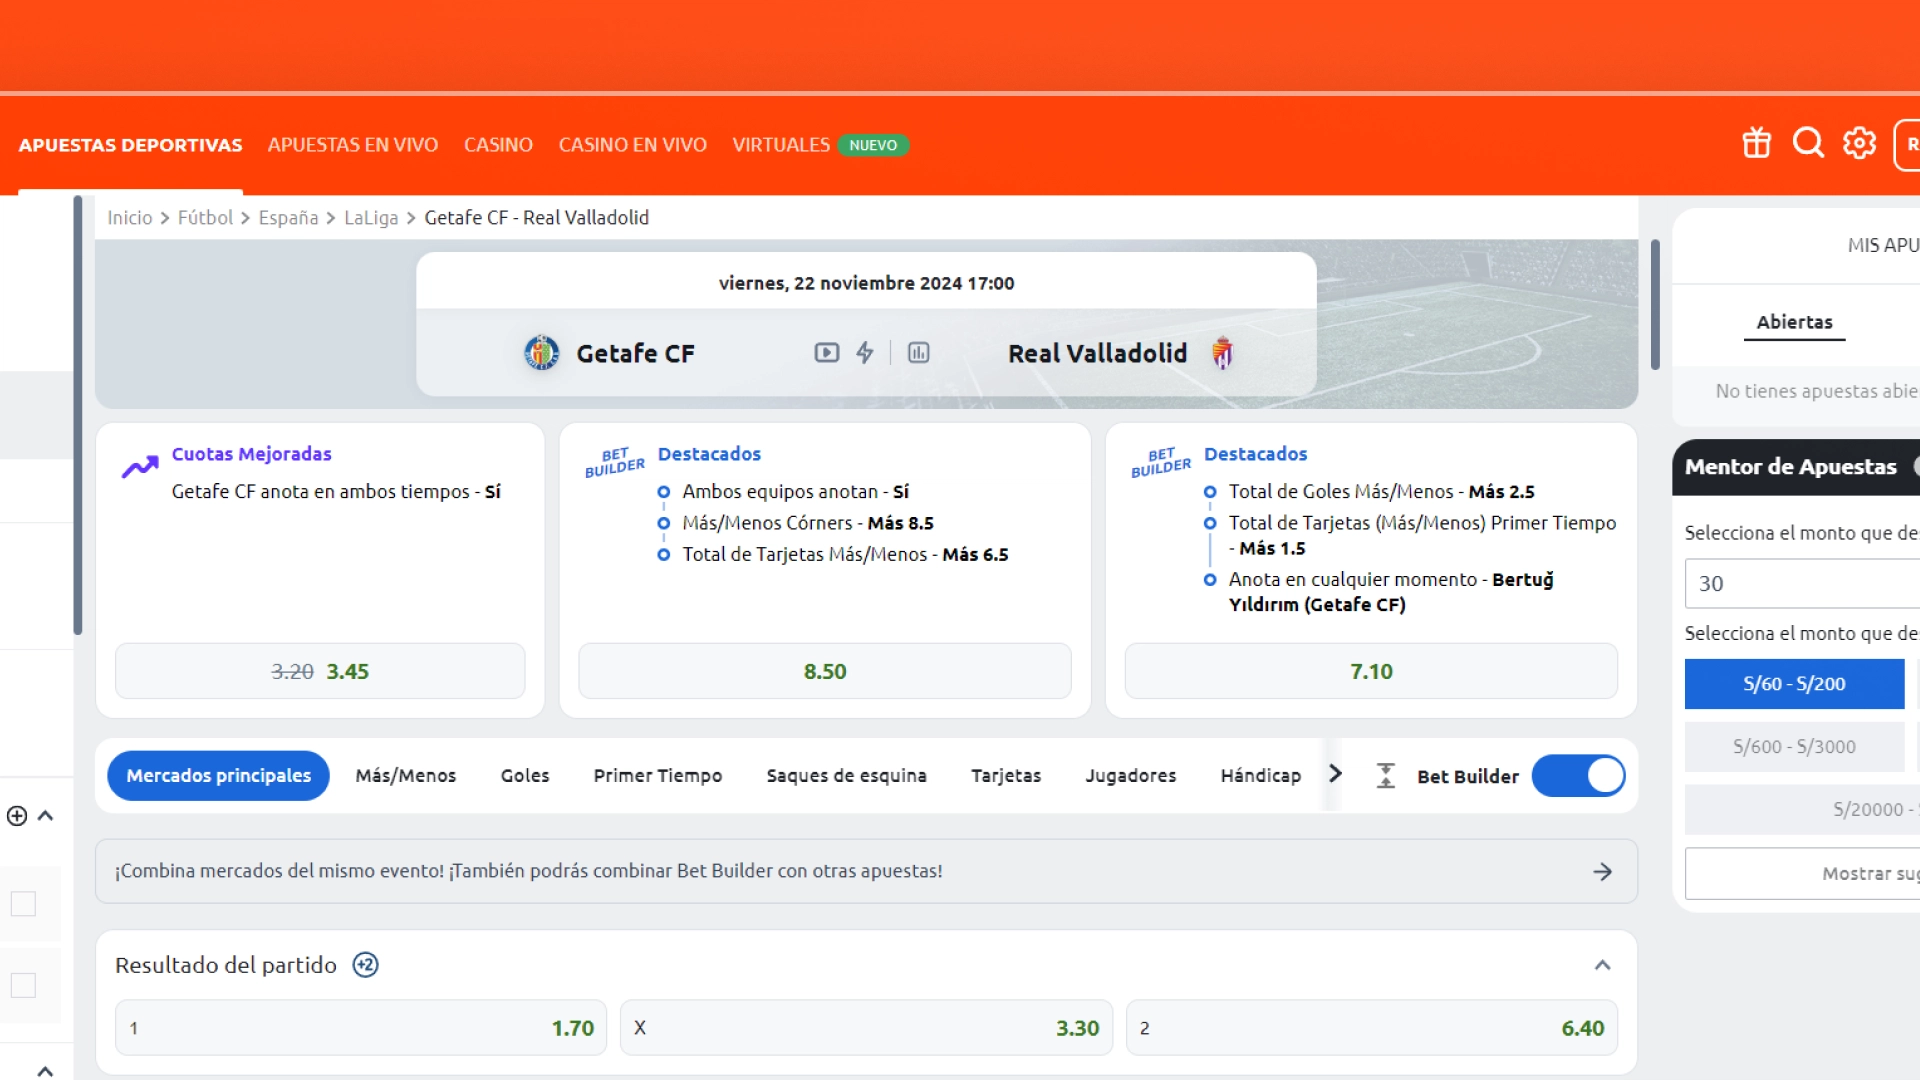Select the Tarjetas tab
Viewport: 1920px width, 1080px height.
(x=1006, y=776)
